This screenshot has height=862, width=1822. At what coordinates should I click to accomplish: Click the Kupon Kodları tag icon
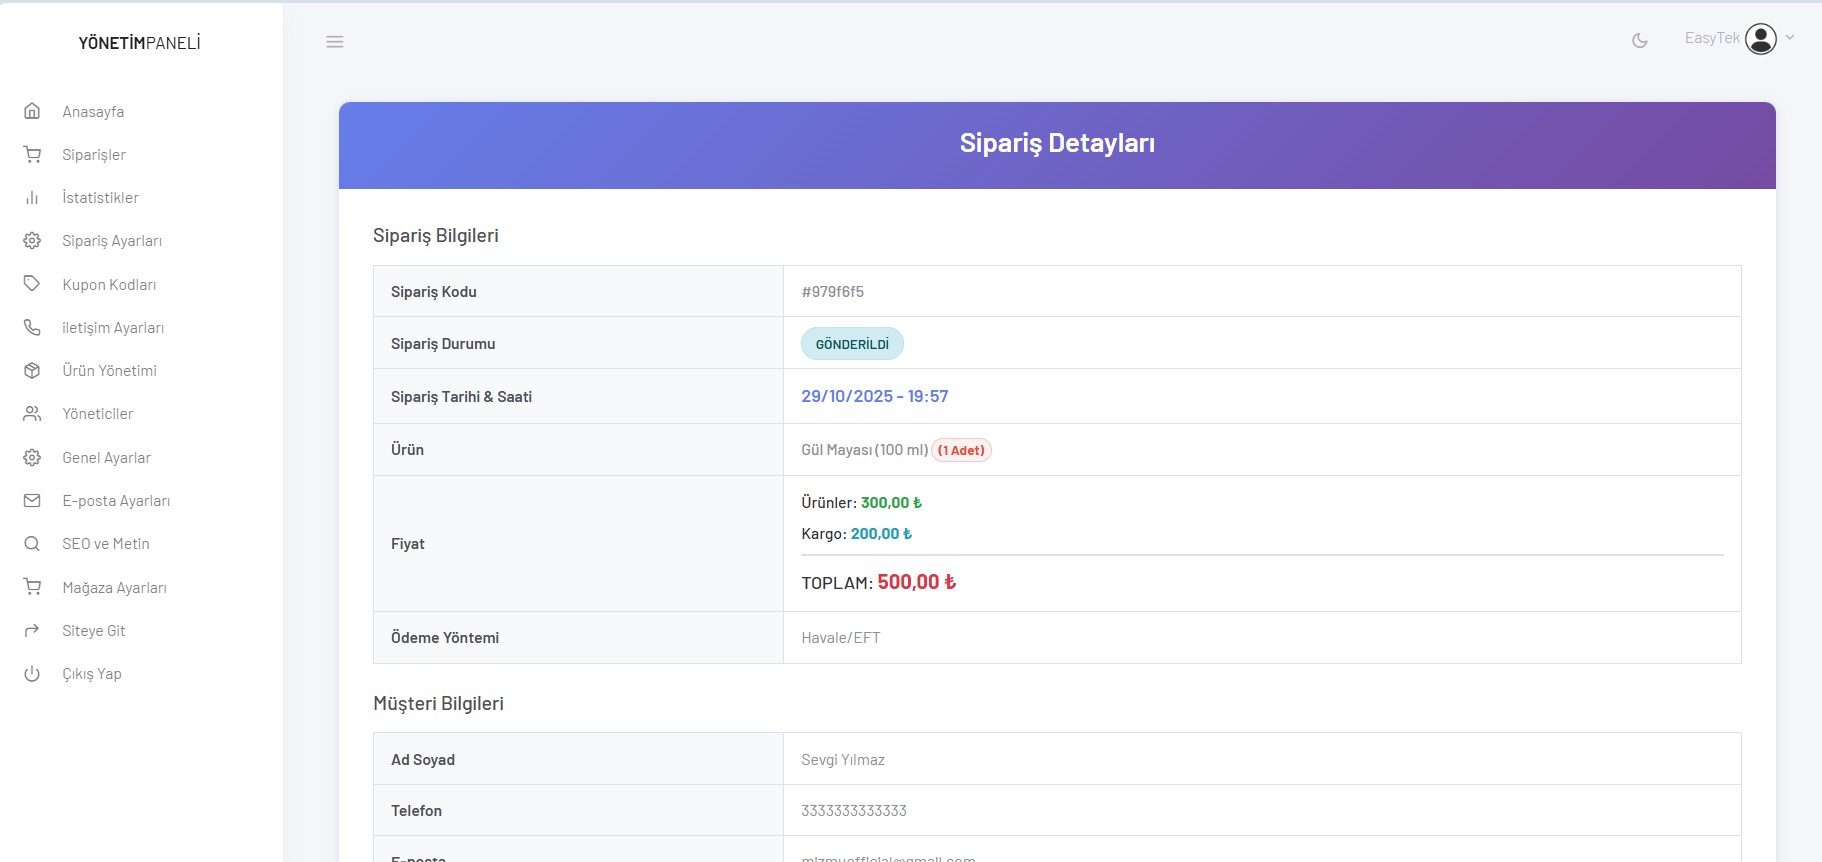(x=32, y=284)
